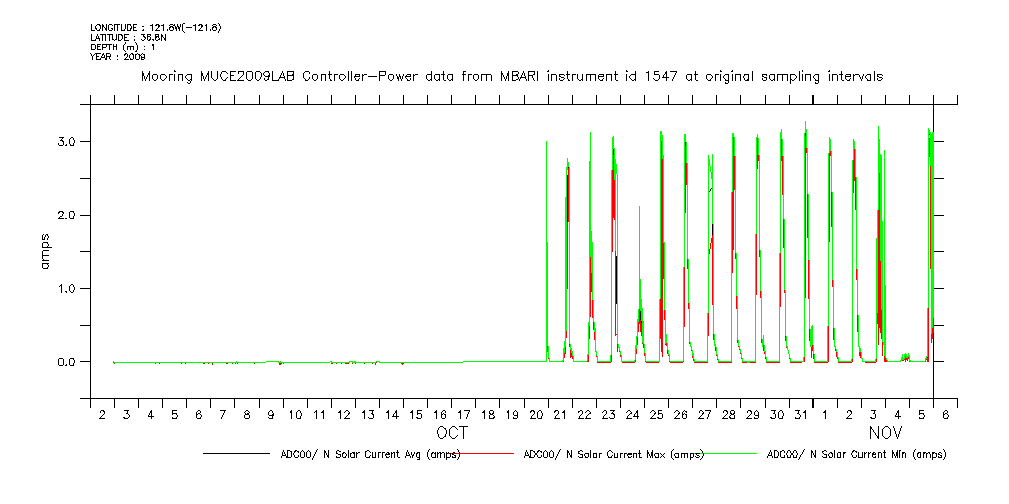Image resolution: width=1009 pixels, height=504 pixels.
Task: Click the day 20 x-axis label
Action: click(x=512, y=414)
